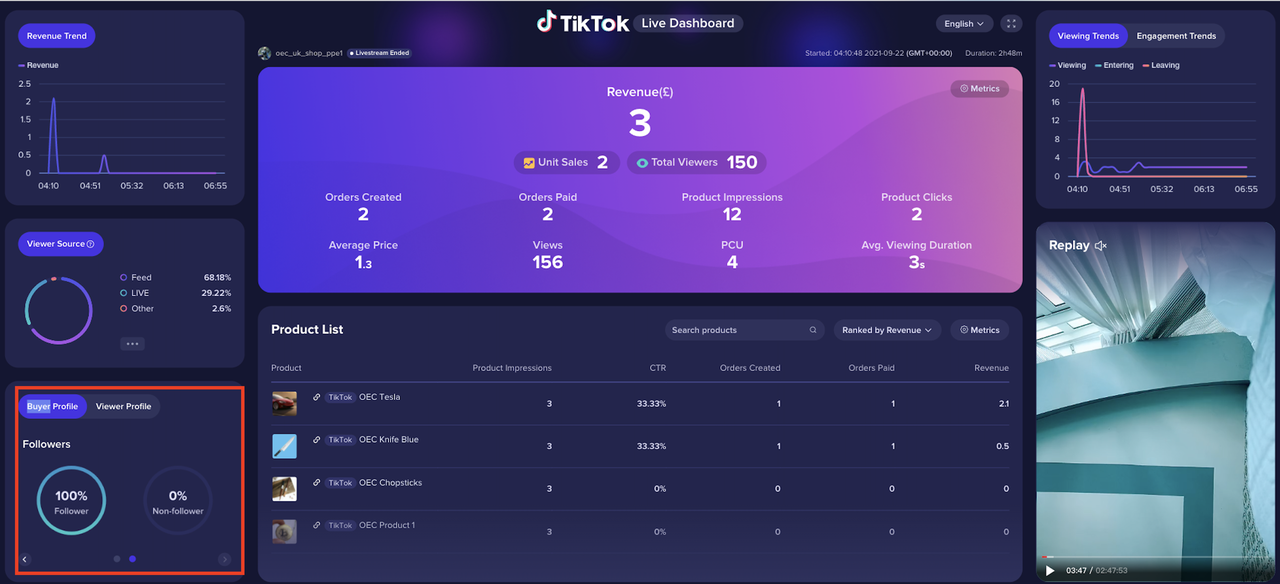Open the English language dropdown

pyautogui.click(x=964, y=23)
